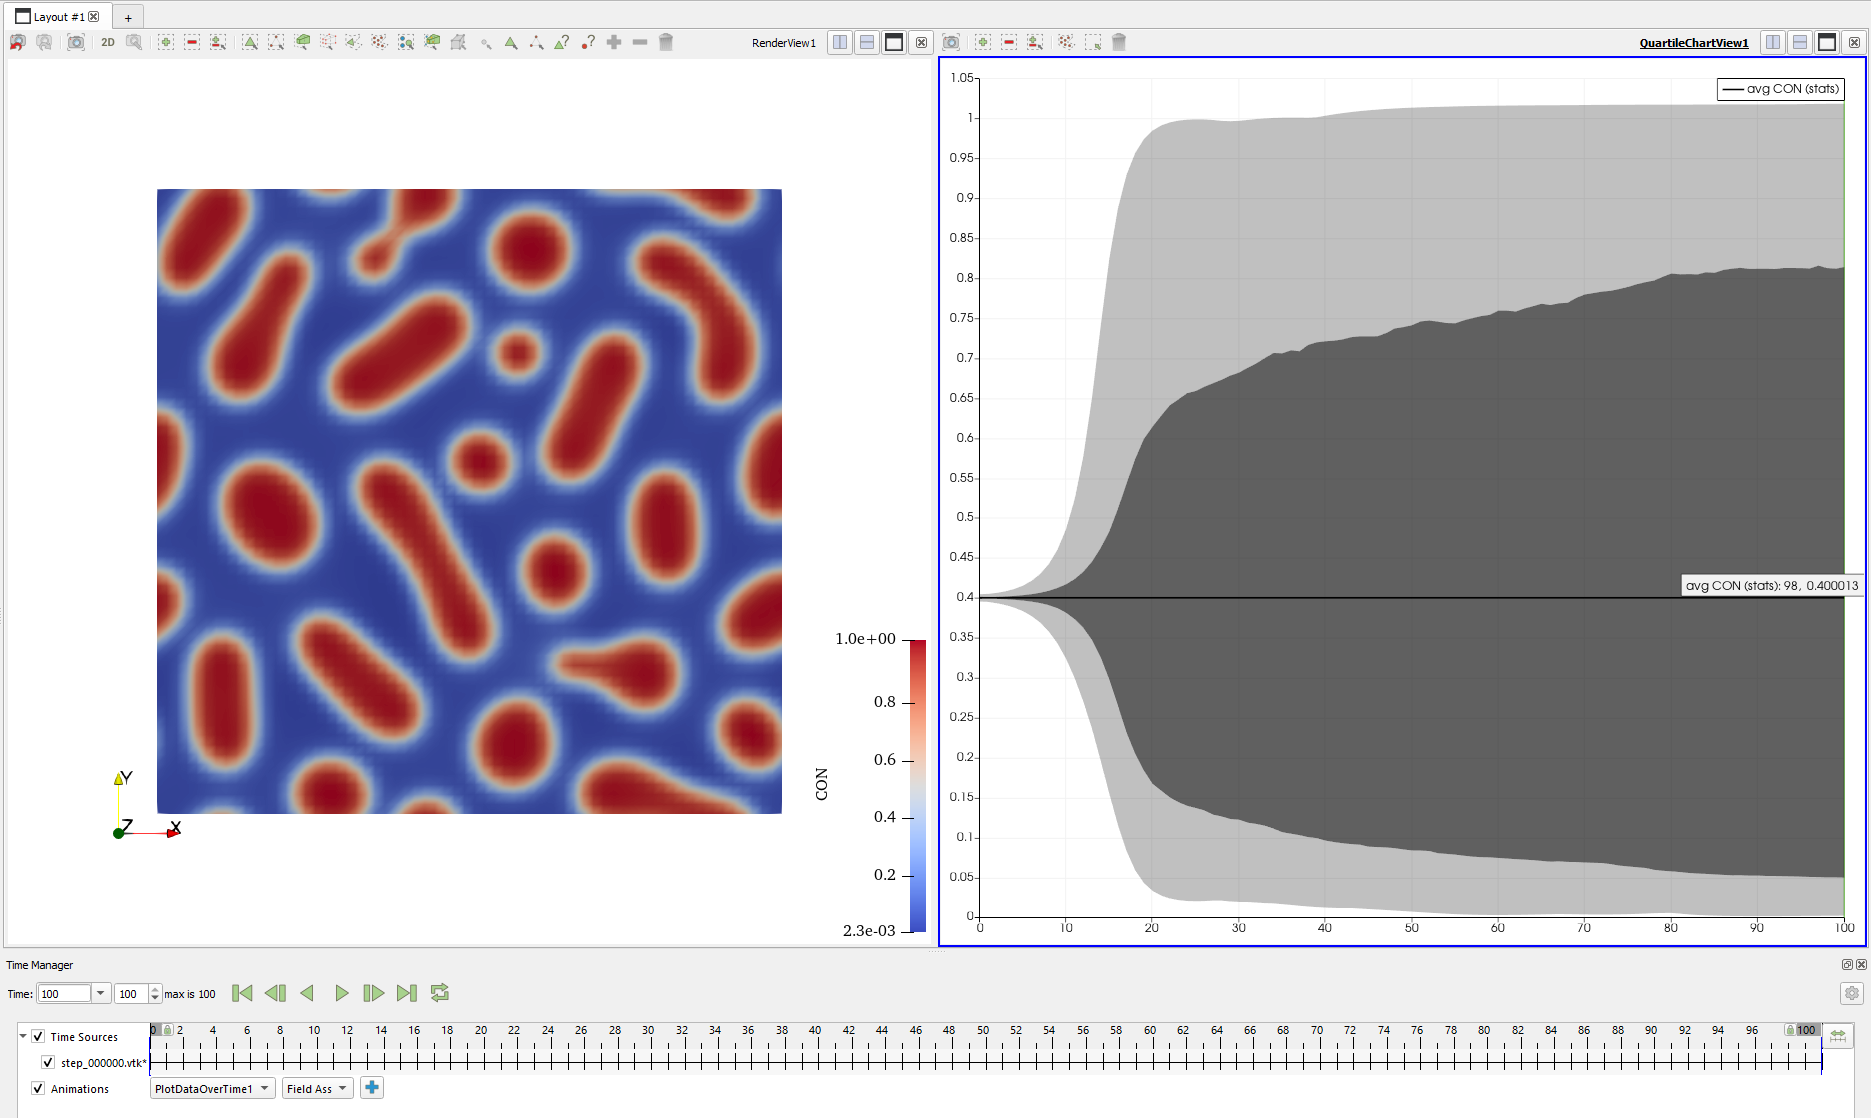Screen dimensions: 1871x1118
Task: Click camera undo in RenderView toolbar
Action: pyautogui.click(x=18, y=42)
